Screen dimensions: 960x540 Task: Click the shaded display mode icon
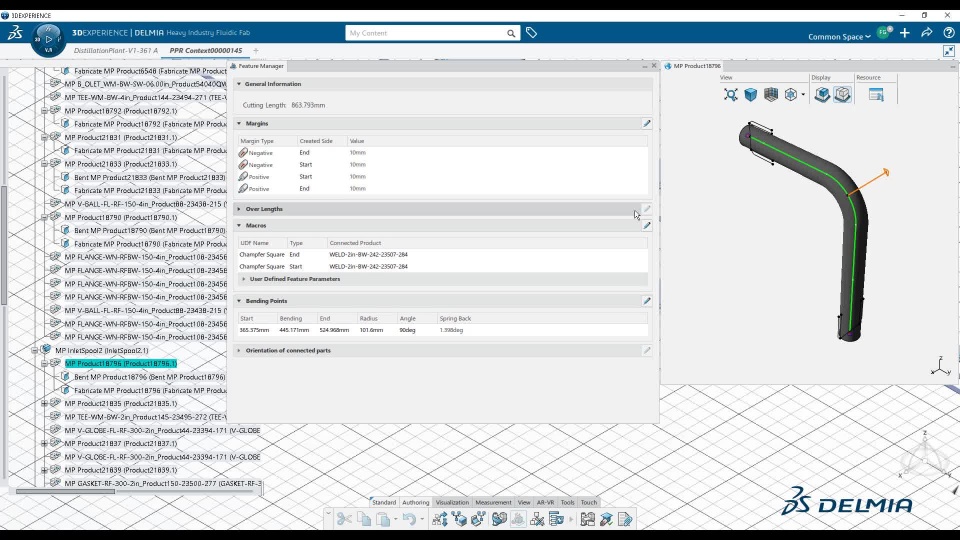(x=822, y=94)
